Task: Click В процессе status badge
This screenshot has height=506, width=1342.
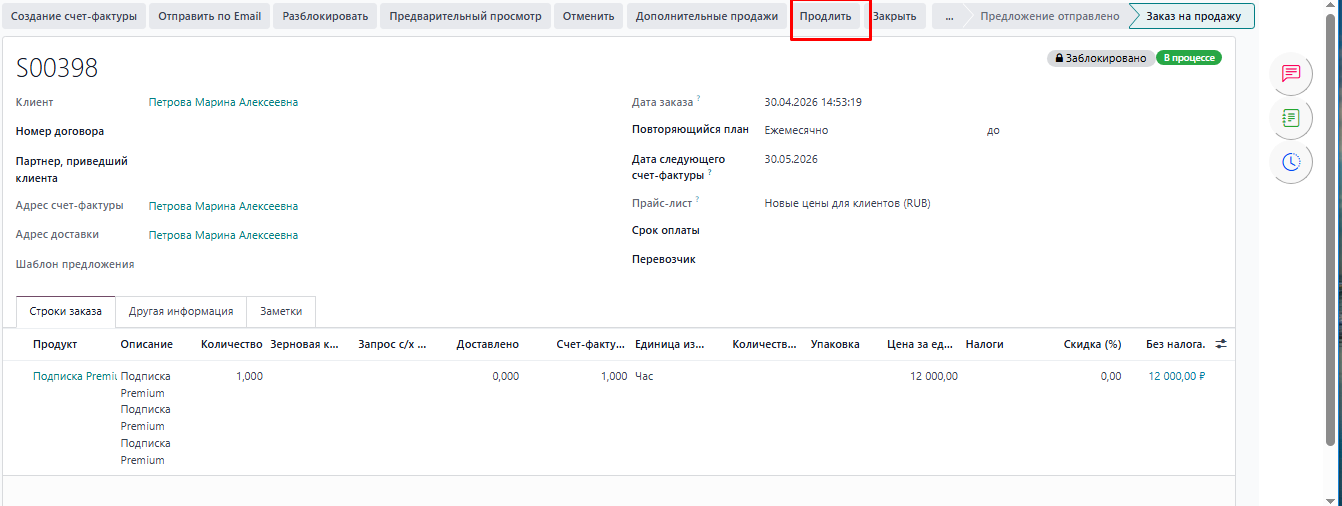Action: pos(1189,58)
